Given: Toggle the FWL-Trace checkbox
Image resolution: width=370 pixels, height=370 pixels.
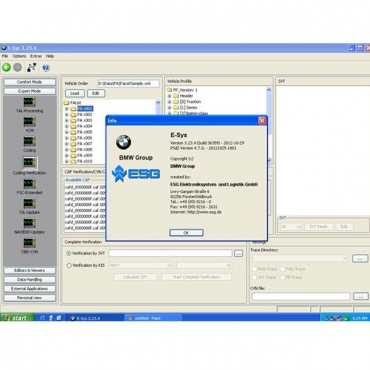Looking at the screenshot, I should 282,269.
